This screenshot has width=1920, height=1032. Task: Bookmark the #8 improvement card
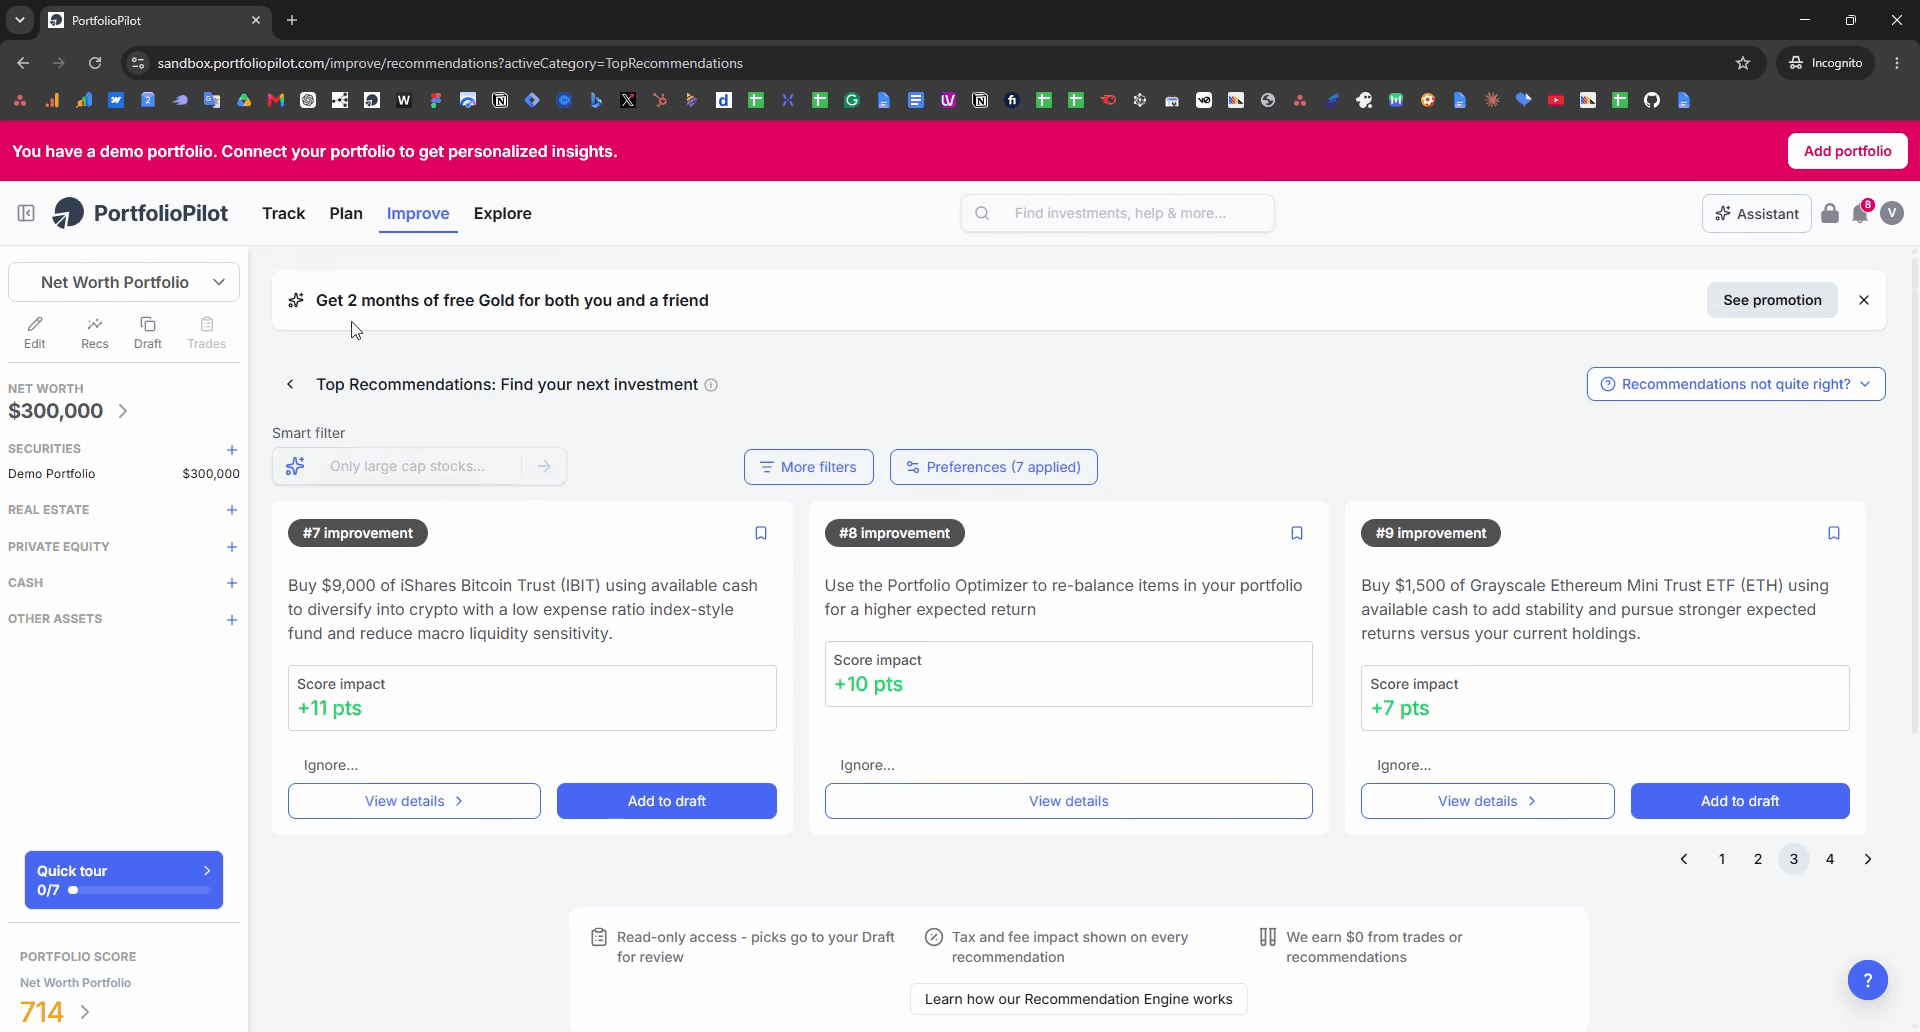[x=1297, y=533]
